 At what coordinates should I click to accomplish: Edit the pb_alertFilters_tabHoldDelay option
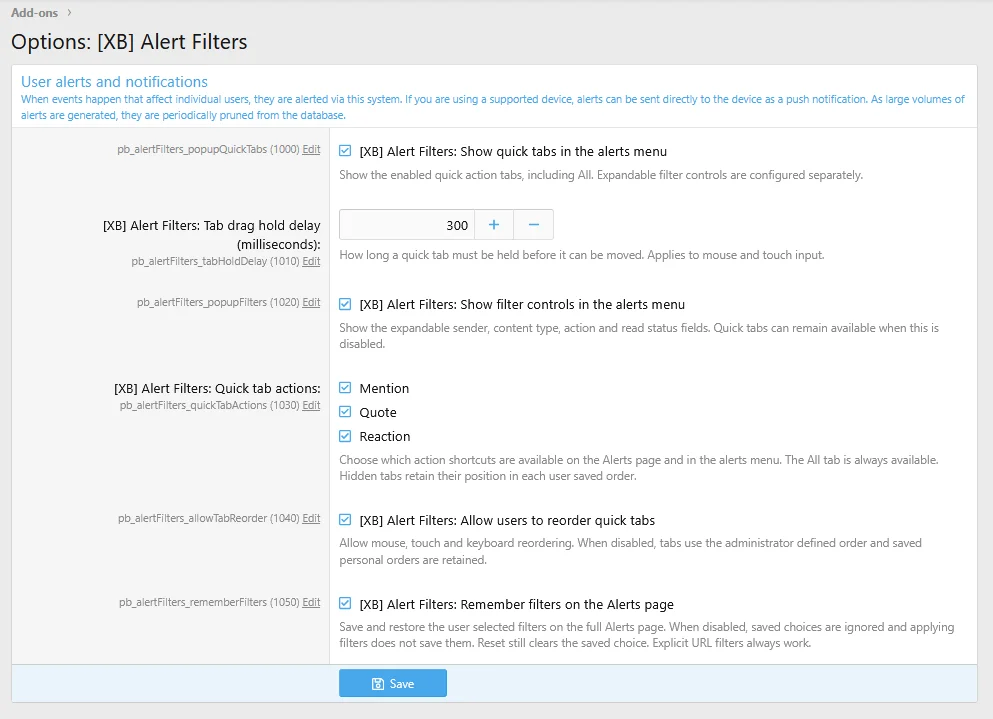coord(311,262)
